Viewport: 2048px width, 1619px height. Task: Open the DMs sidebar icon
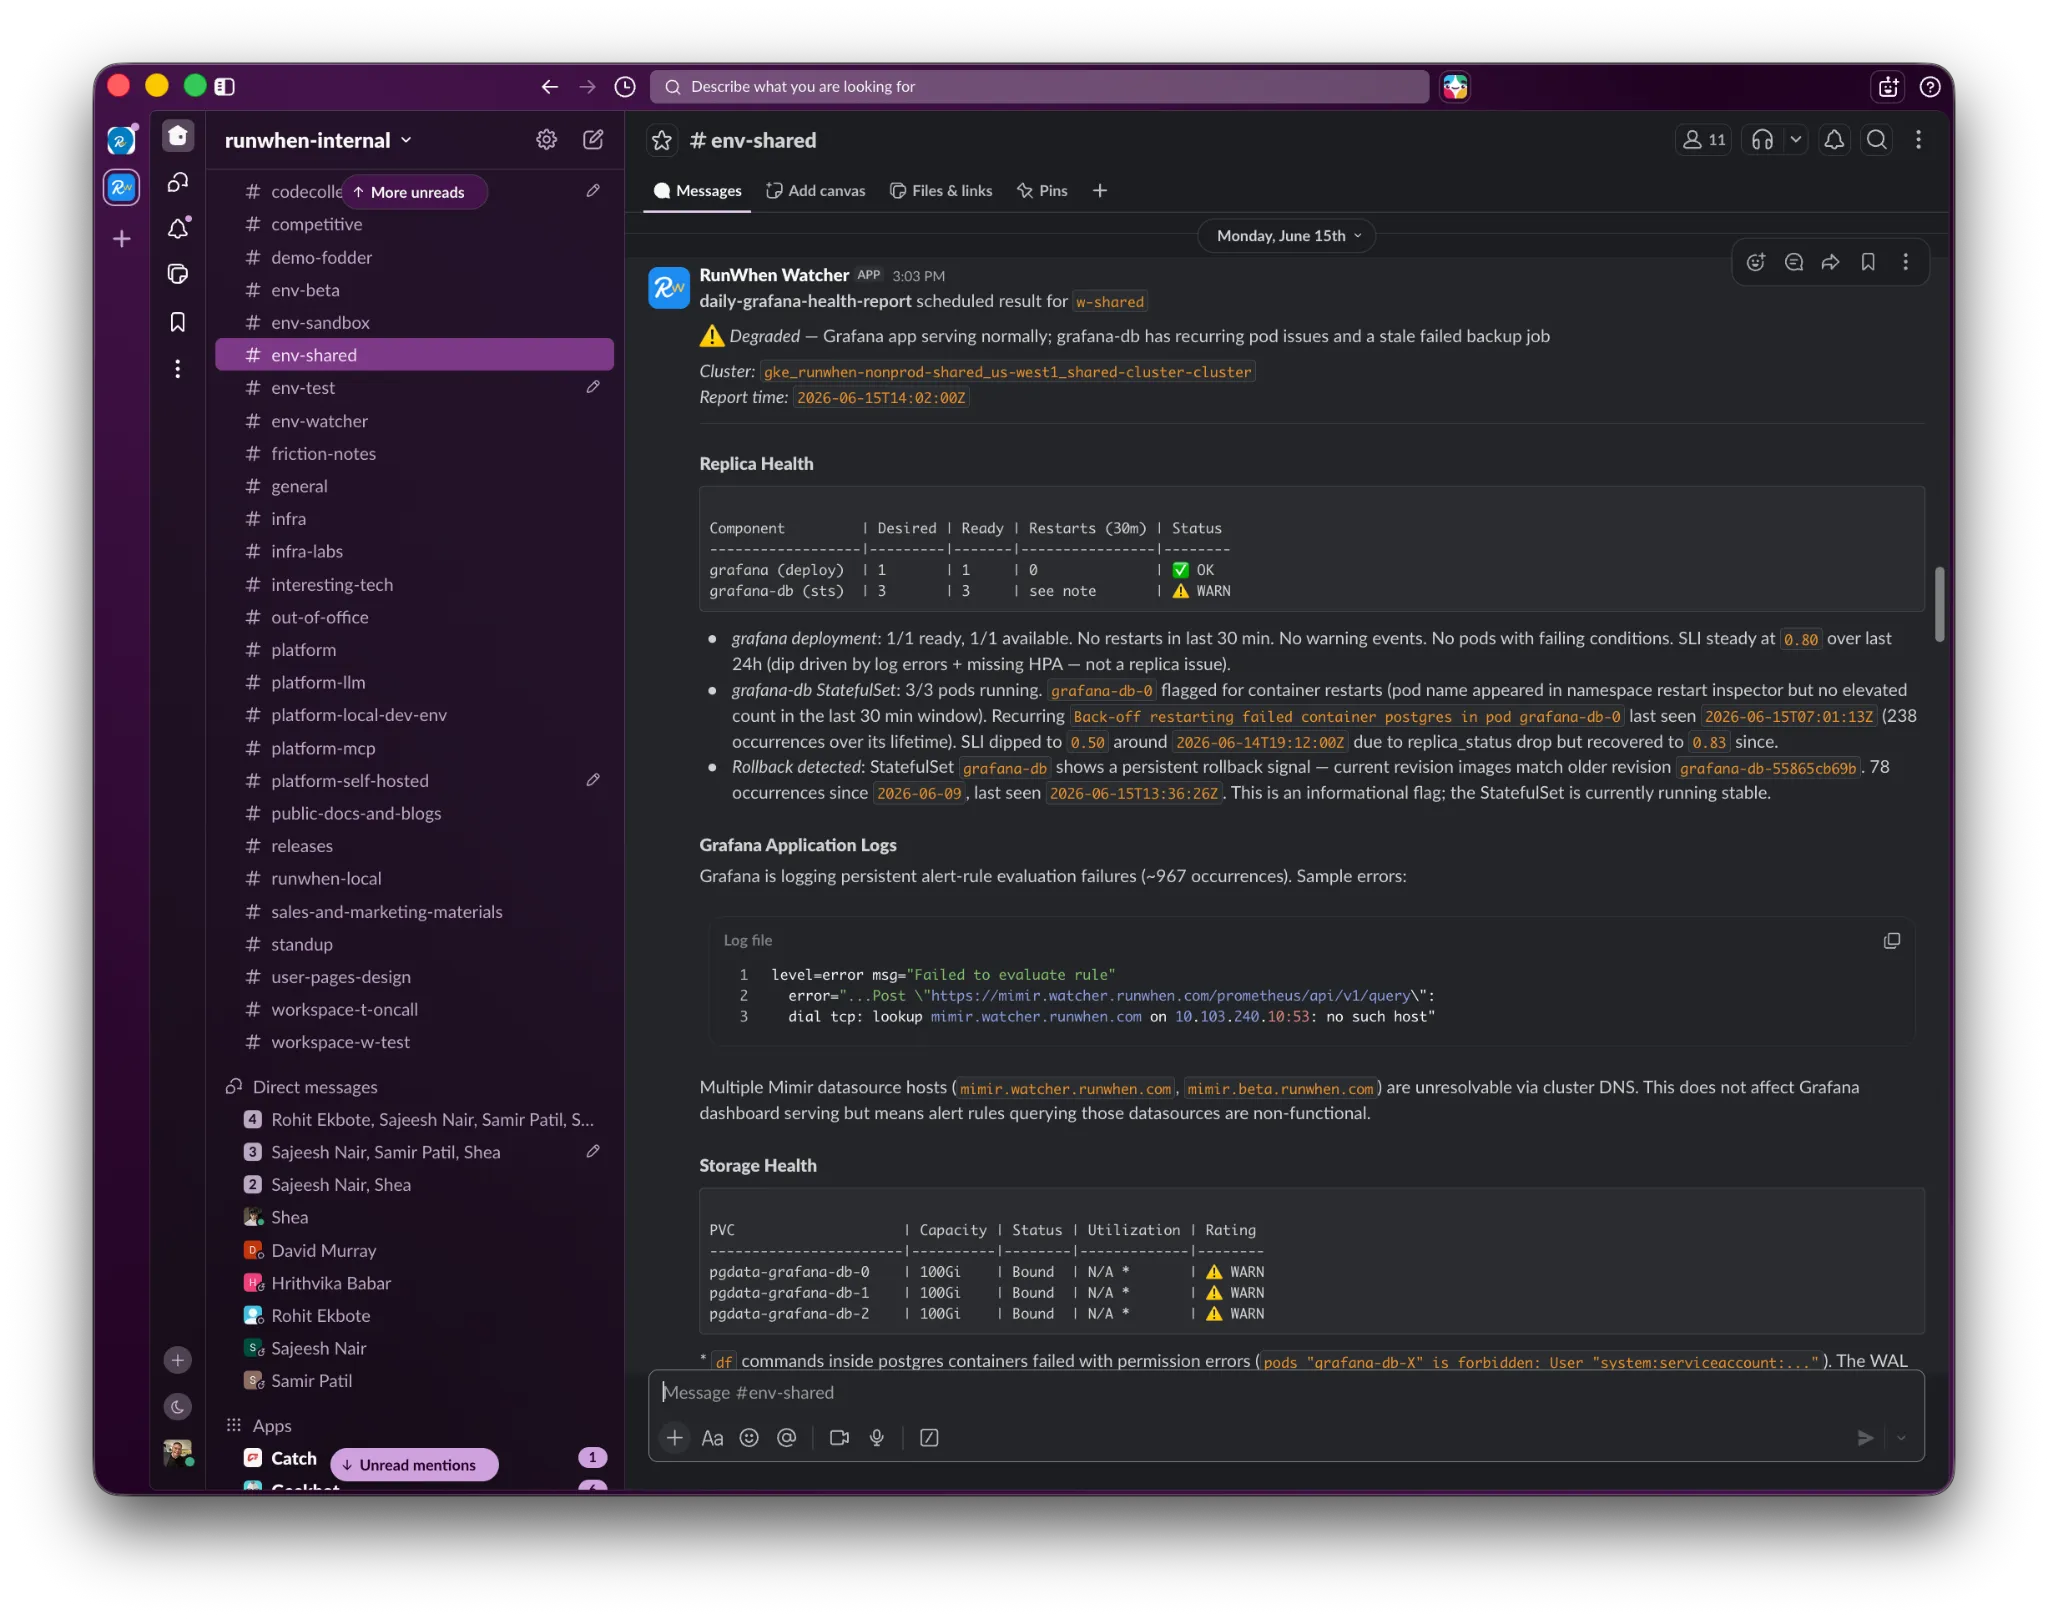178,182
